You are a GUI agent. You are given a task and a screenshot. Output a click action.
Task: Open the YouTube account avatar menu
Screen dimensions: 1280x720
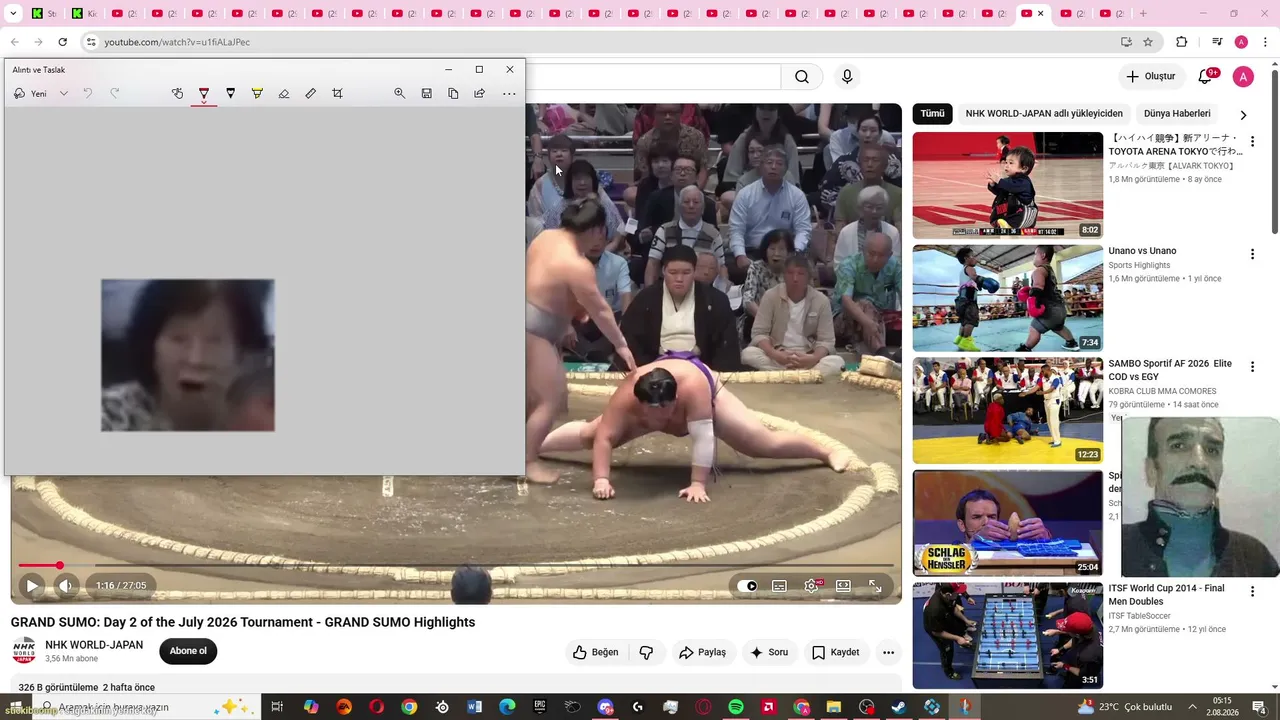click(1243, 77)
